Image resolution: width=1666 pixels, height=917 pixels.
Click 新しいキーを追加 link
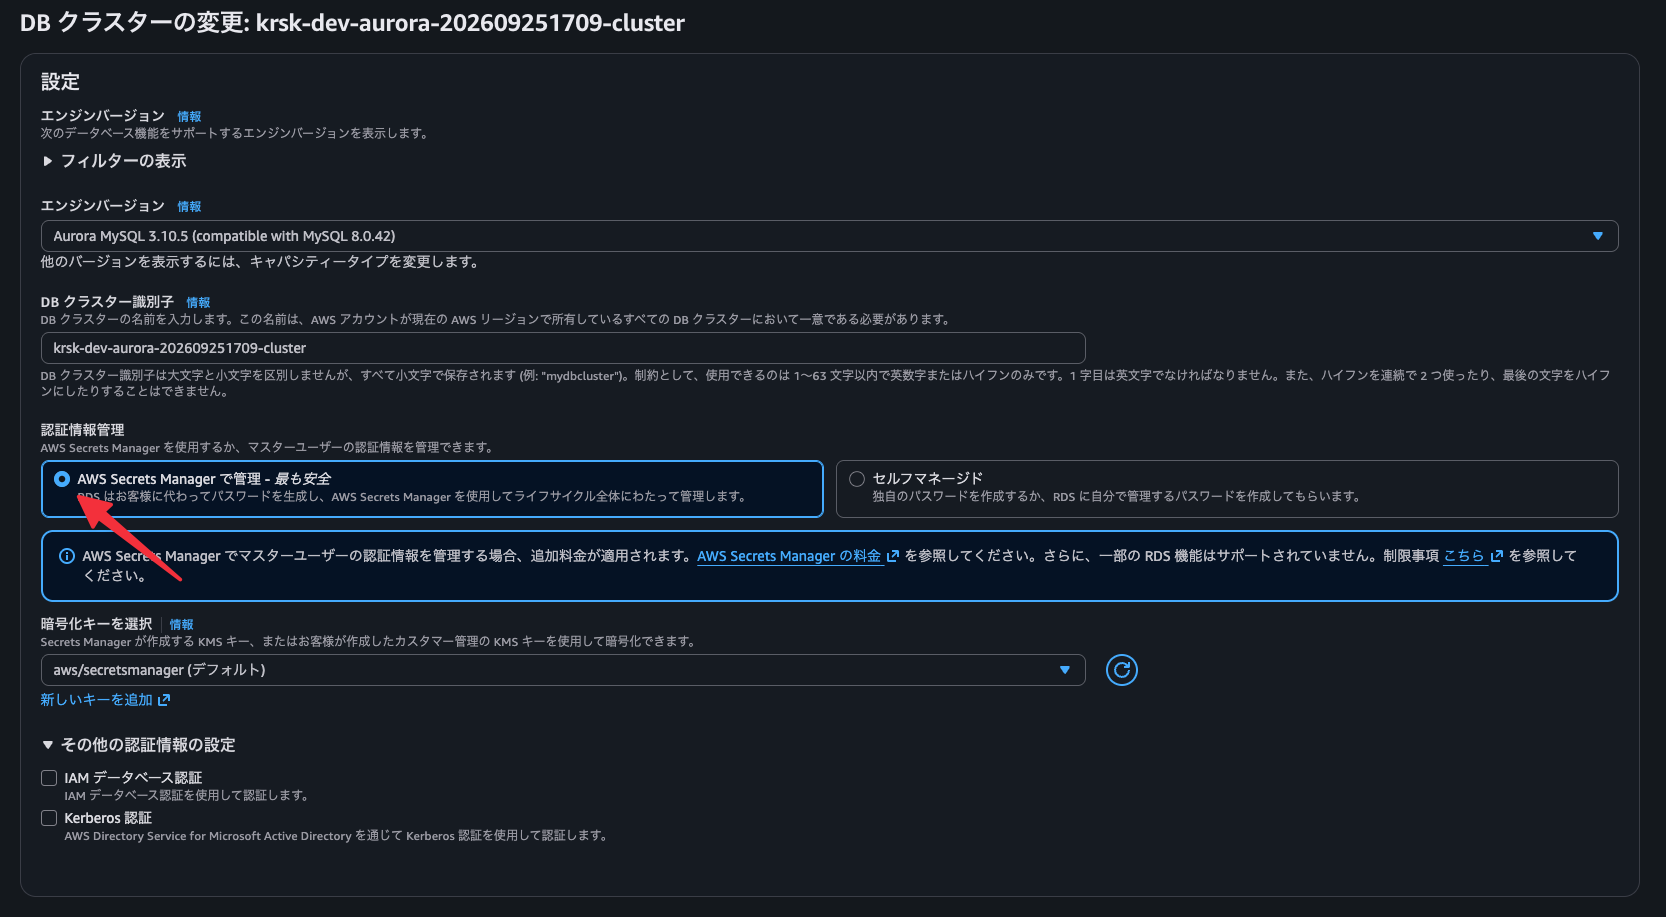click(105, 700)
